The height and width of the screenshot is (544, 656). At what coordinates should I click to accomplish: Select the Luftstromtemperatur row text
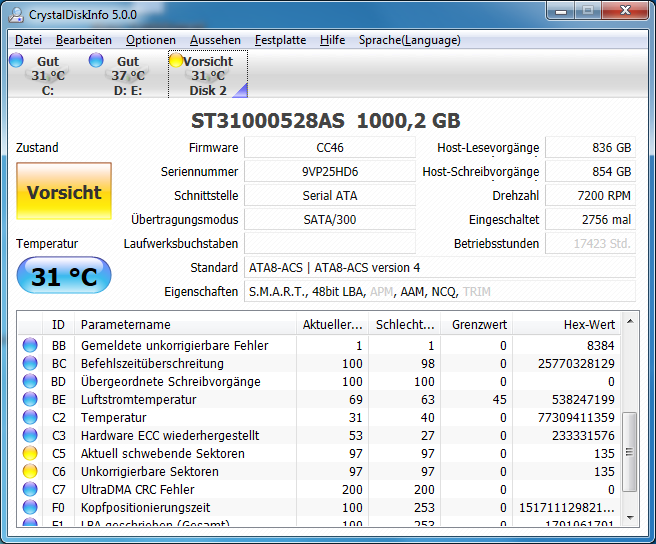click(x=138, y=399)
